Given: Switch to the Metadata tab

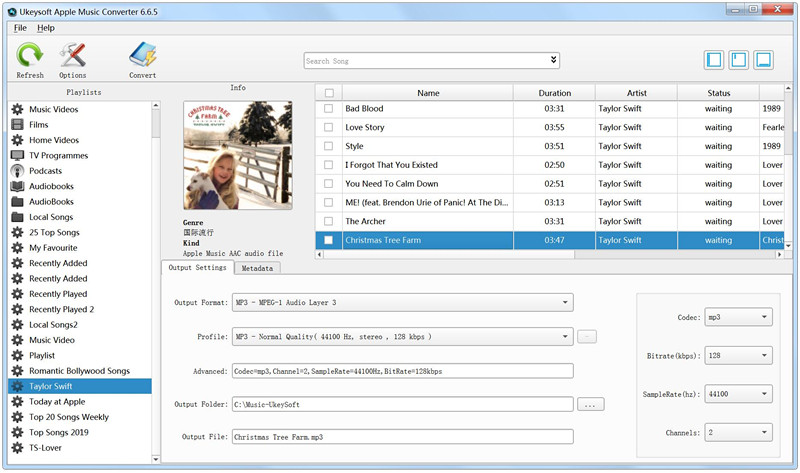Looking at the screenshot, I should click(x=257, y=268).
